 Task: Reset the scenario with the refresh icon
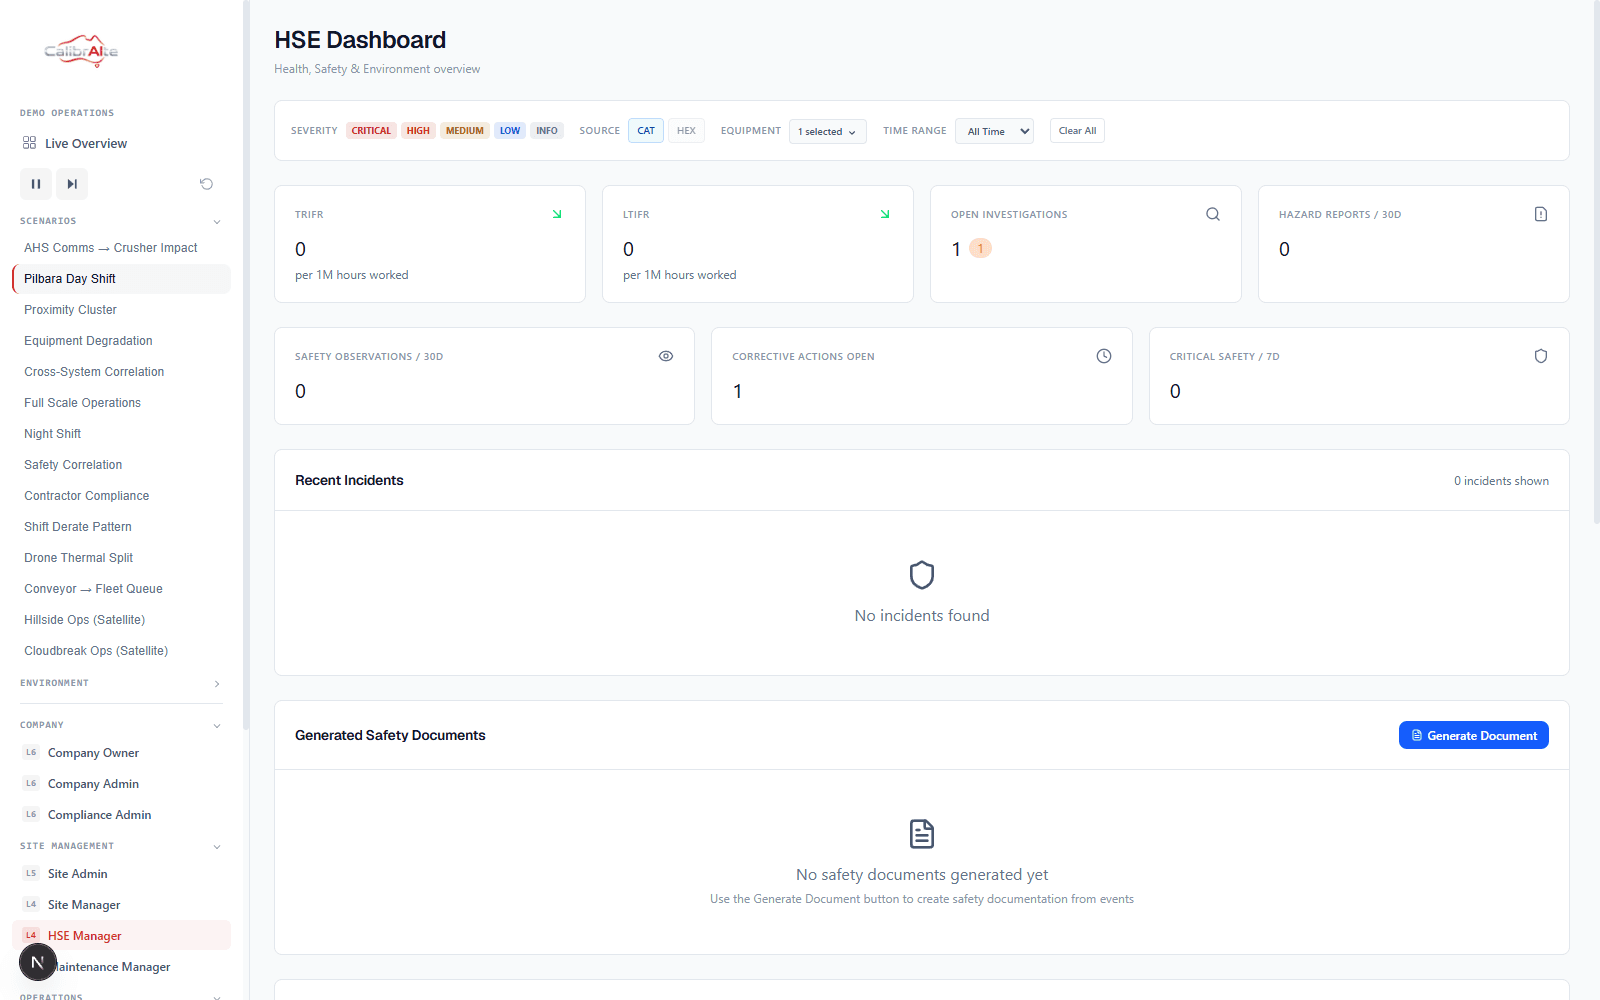point(206,184)
